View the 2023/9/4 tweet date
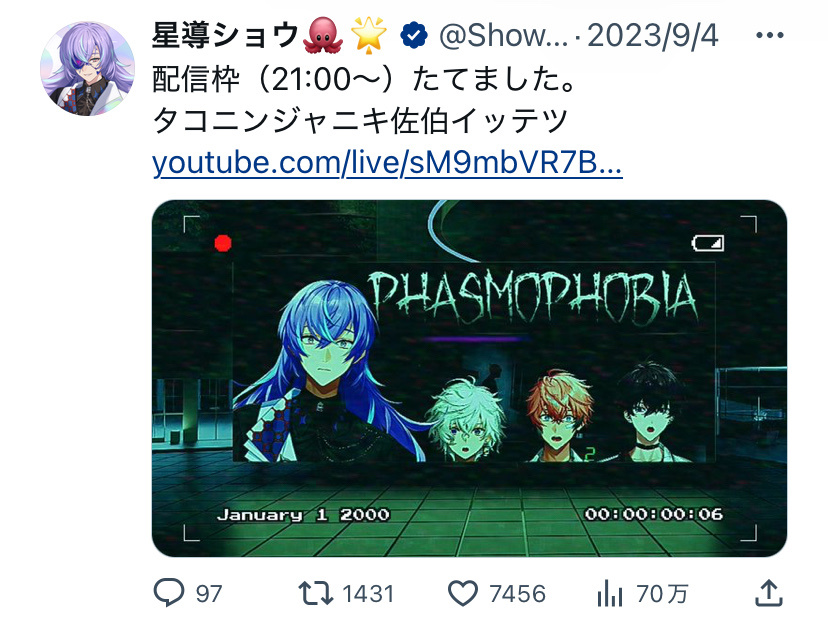Screen dimensions: 828x630 [653, 36]
